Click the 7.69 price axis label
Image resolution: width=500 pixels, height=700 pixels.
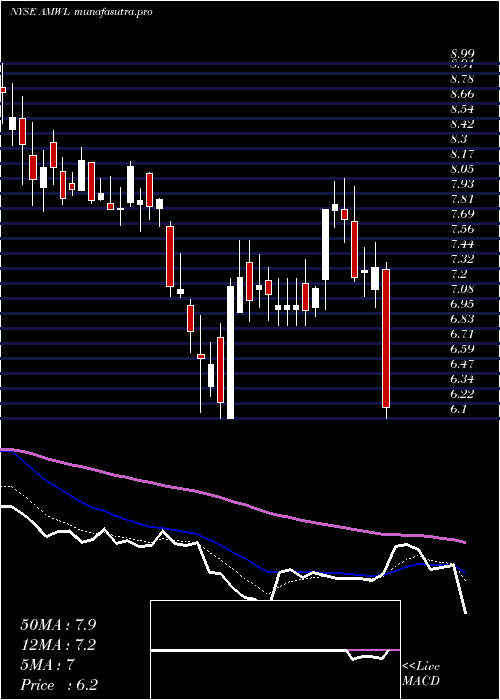pos(462,214)
